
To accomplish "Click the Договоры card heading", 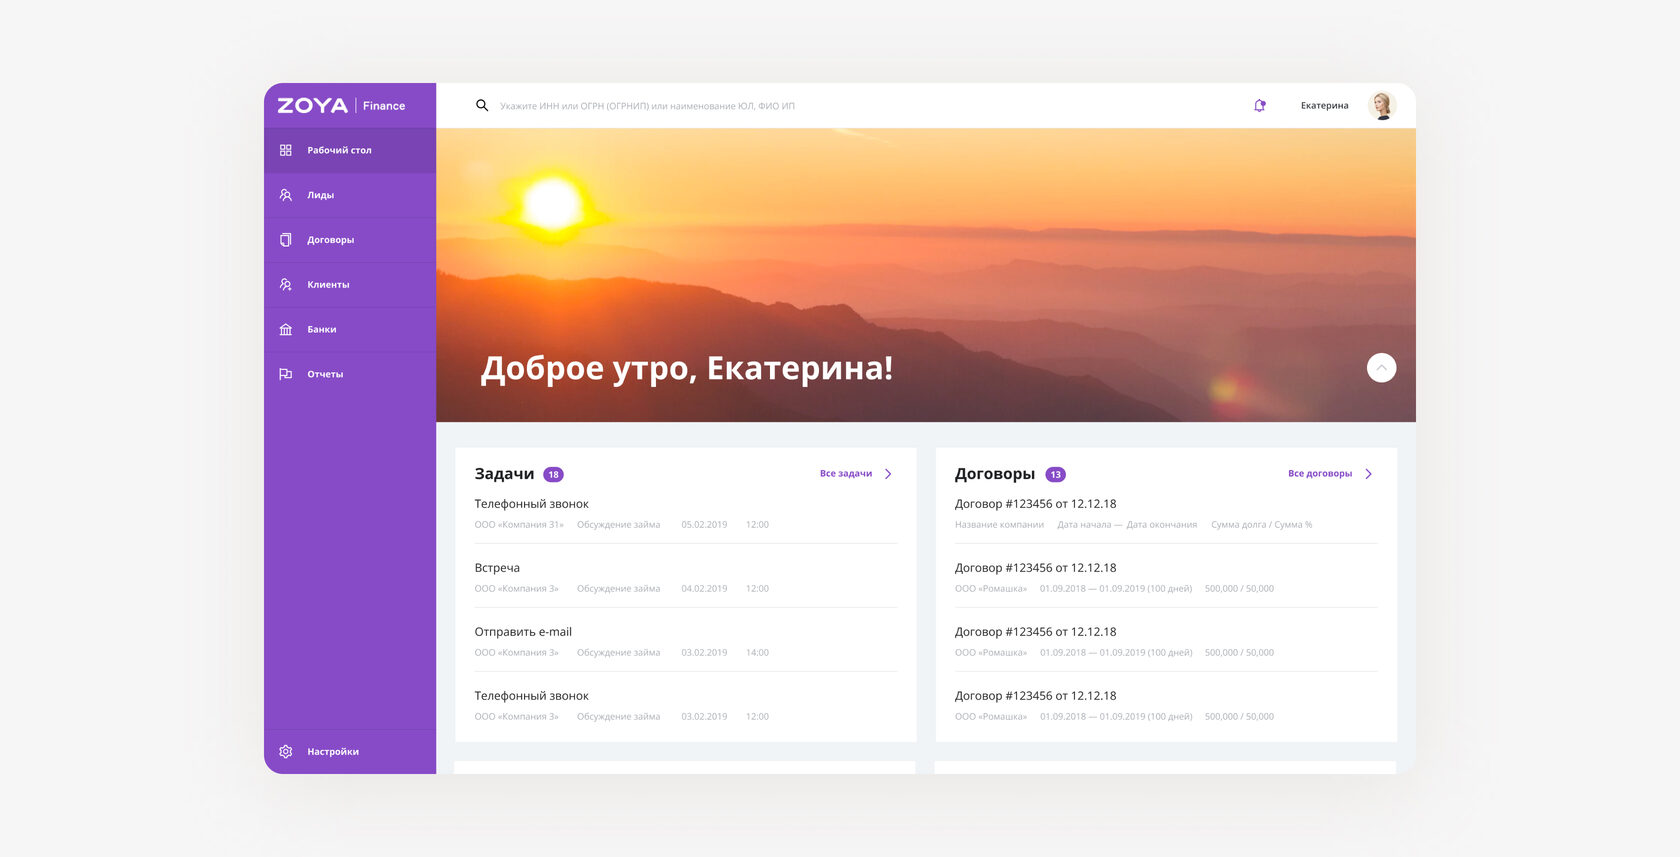I will pyautogui.click(x=995, y=474).
